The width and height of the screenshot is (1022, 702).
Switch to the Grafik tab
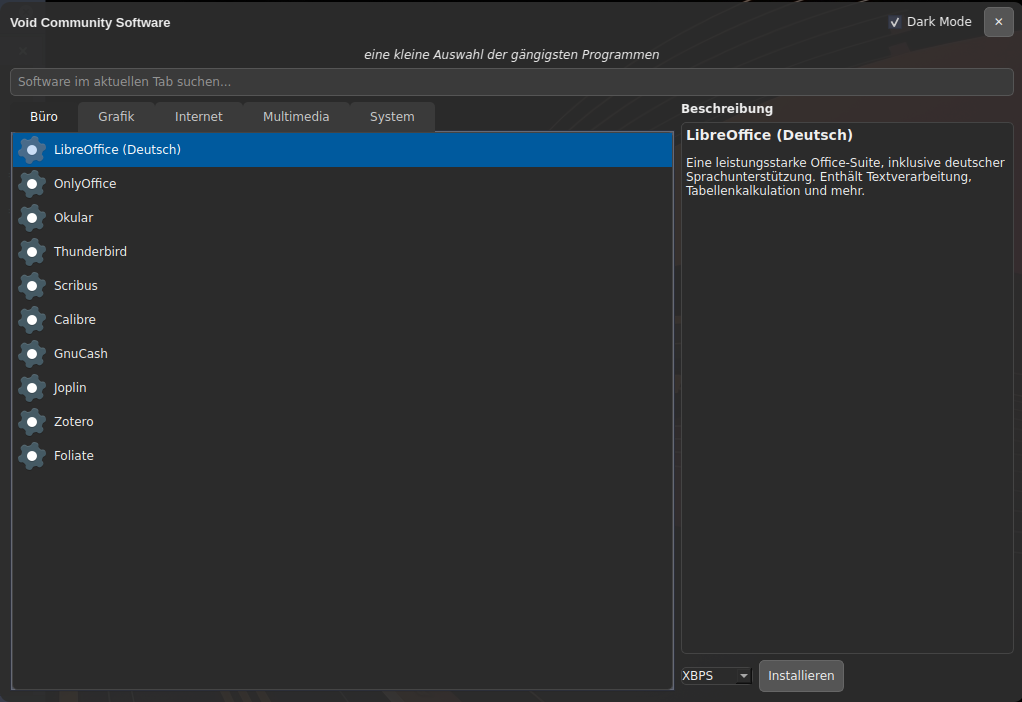click(116, 117)
